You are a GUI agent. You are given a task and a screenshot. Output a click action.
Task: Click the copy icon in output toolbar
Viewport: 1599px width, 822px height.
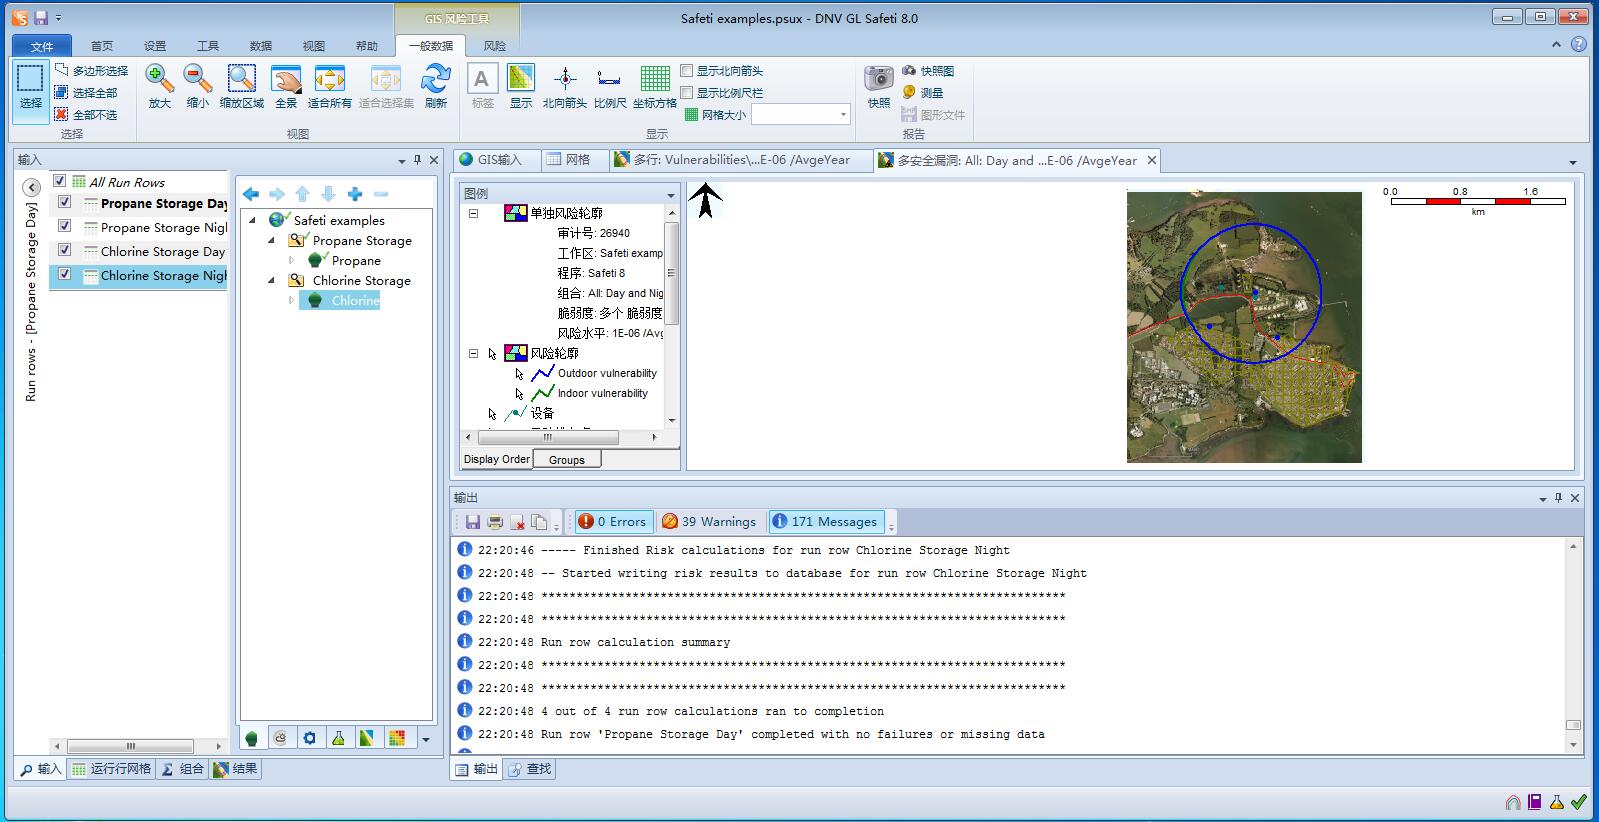[x=539, y=522]
